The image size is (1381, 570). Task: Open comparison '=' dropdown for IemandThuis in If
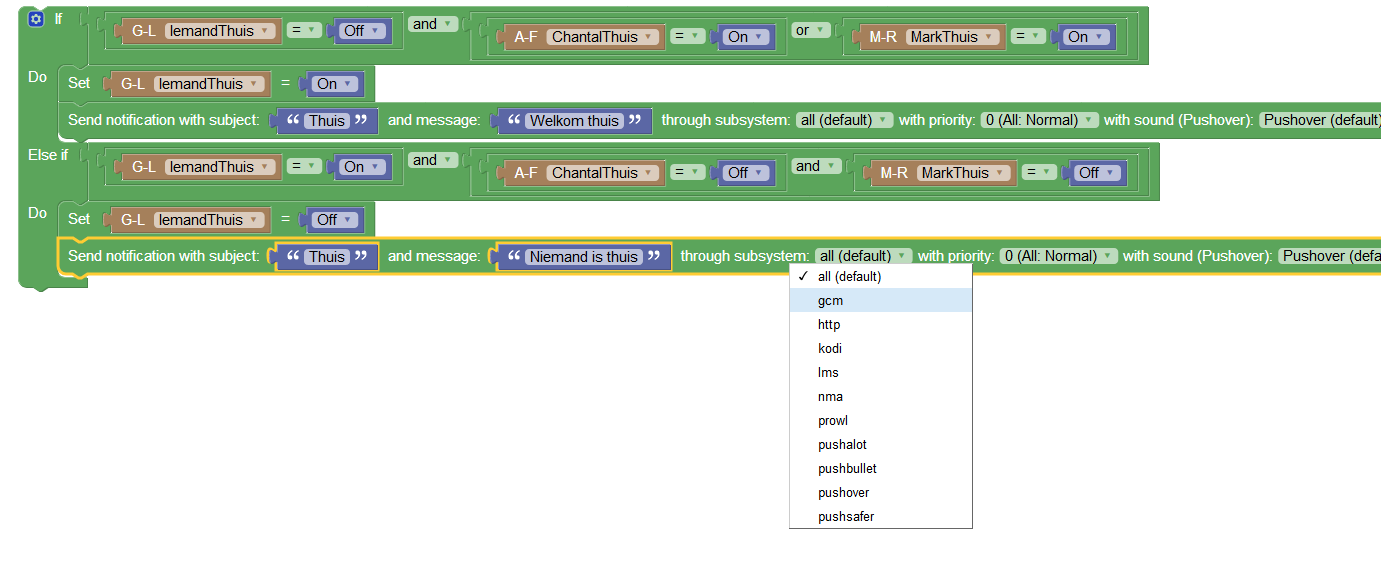tap(304, 30)
